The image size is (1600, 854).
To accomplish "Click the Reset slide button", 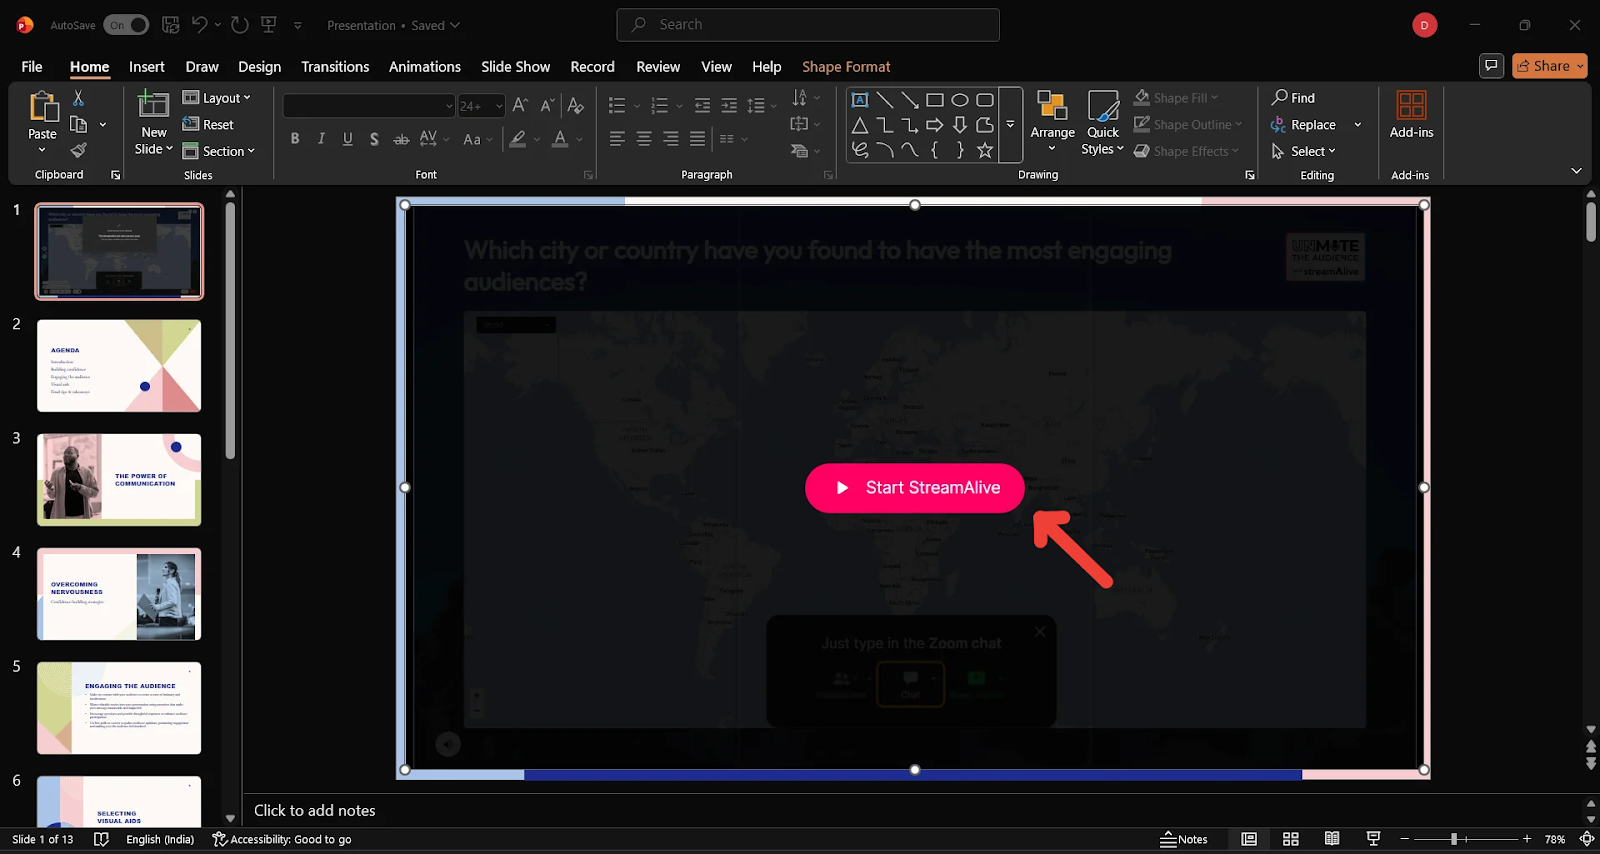I will (x=208, y=124).
